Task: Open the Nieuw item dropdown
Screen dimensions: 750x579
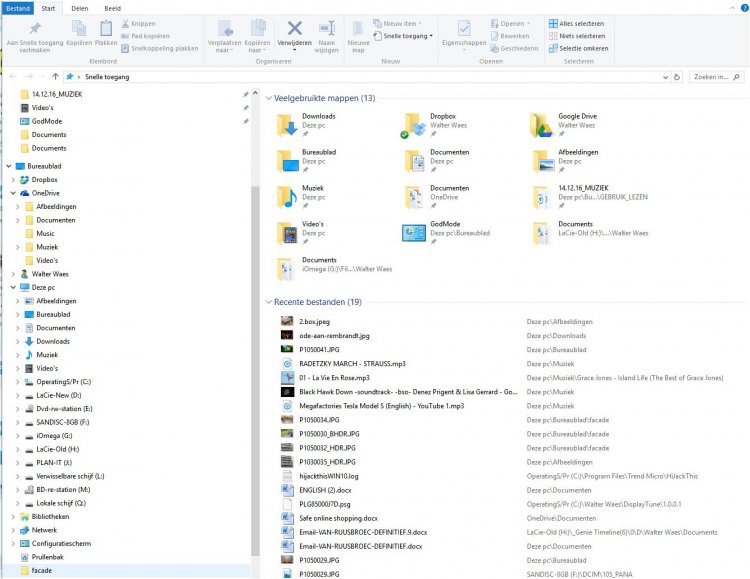Action: click(400, 23)
